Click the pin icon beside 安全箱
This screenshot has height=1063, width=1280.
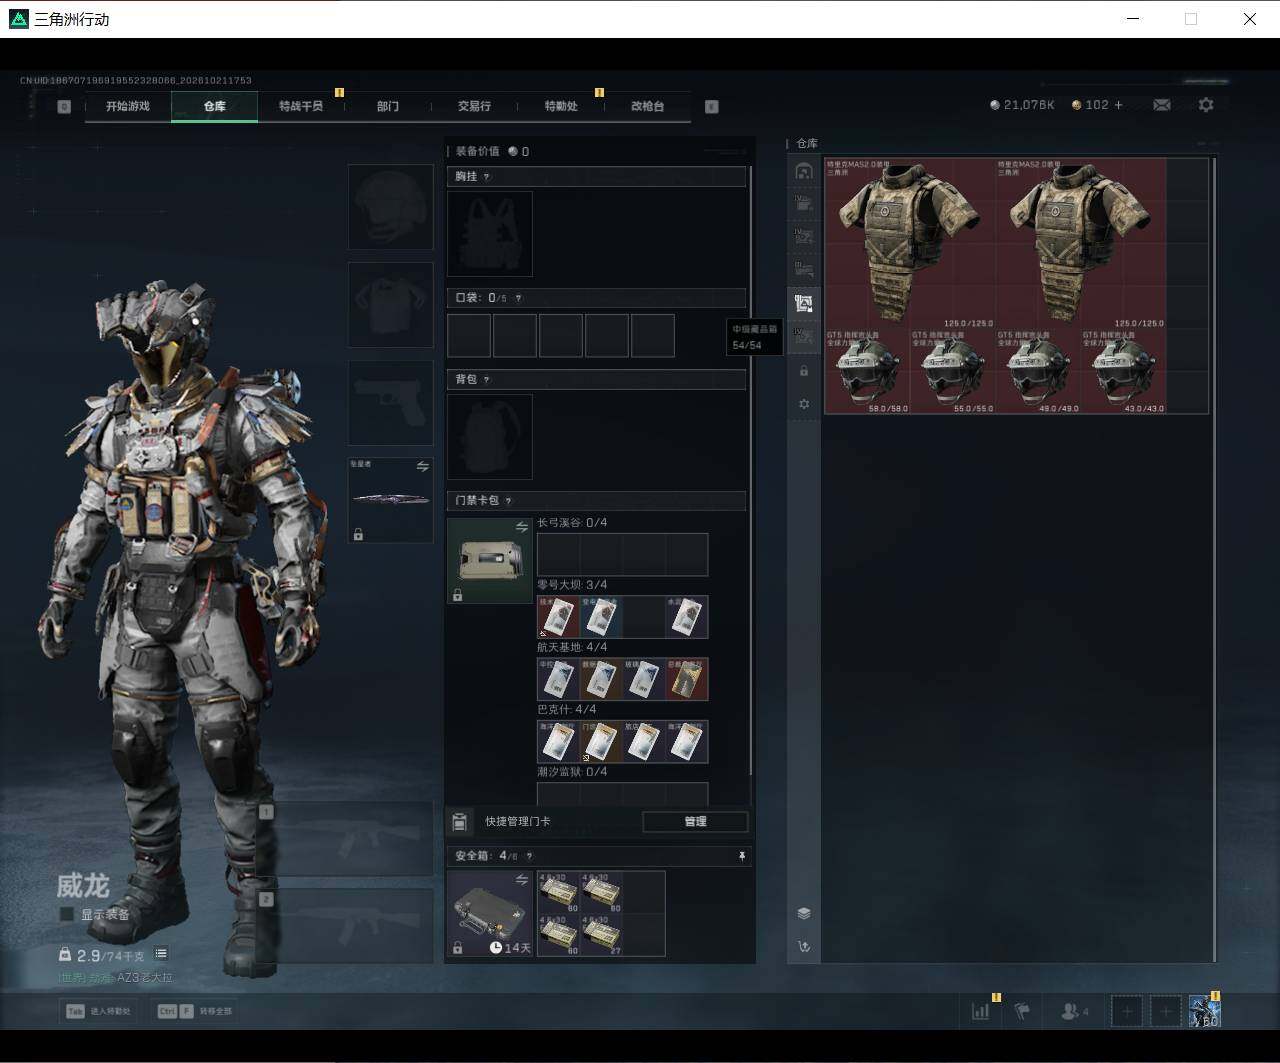[742, 856]
